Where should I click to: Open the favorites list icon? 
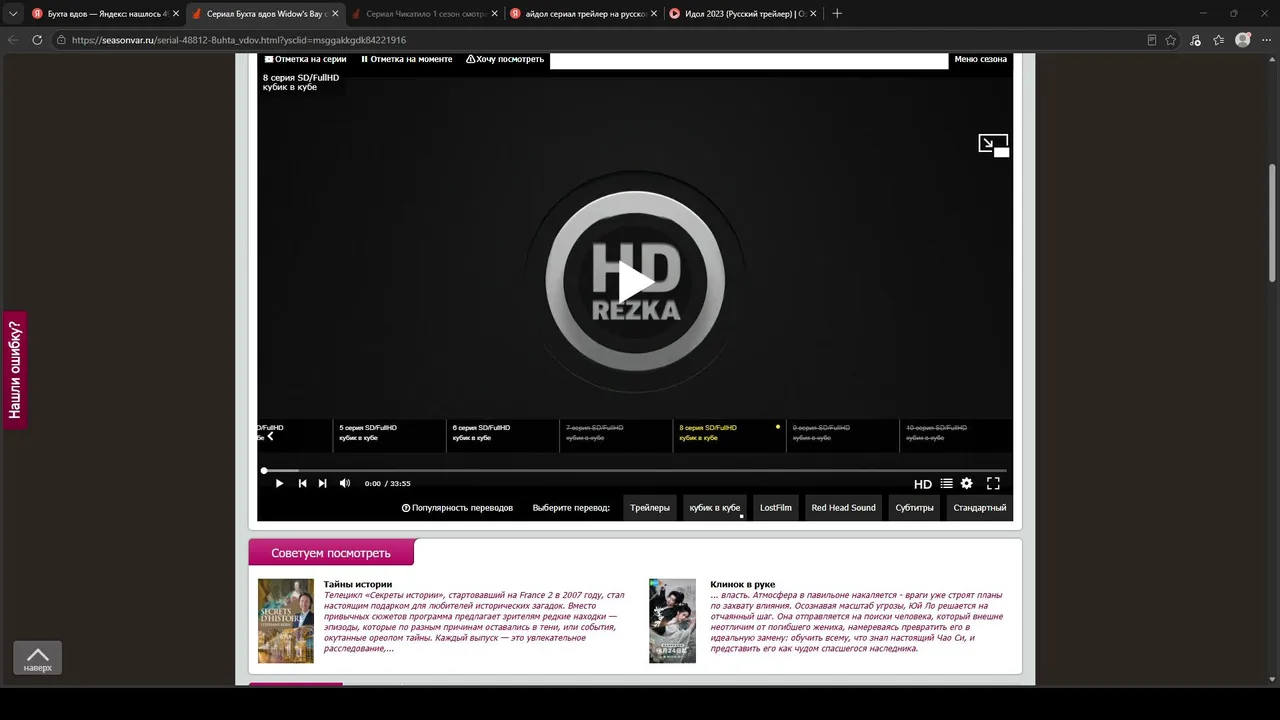pyautogui.click(x=1219, y=40)
